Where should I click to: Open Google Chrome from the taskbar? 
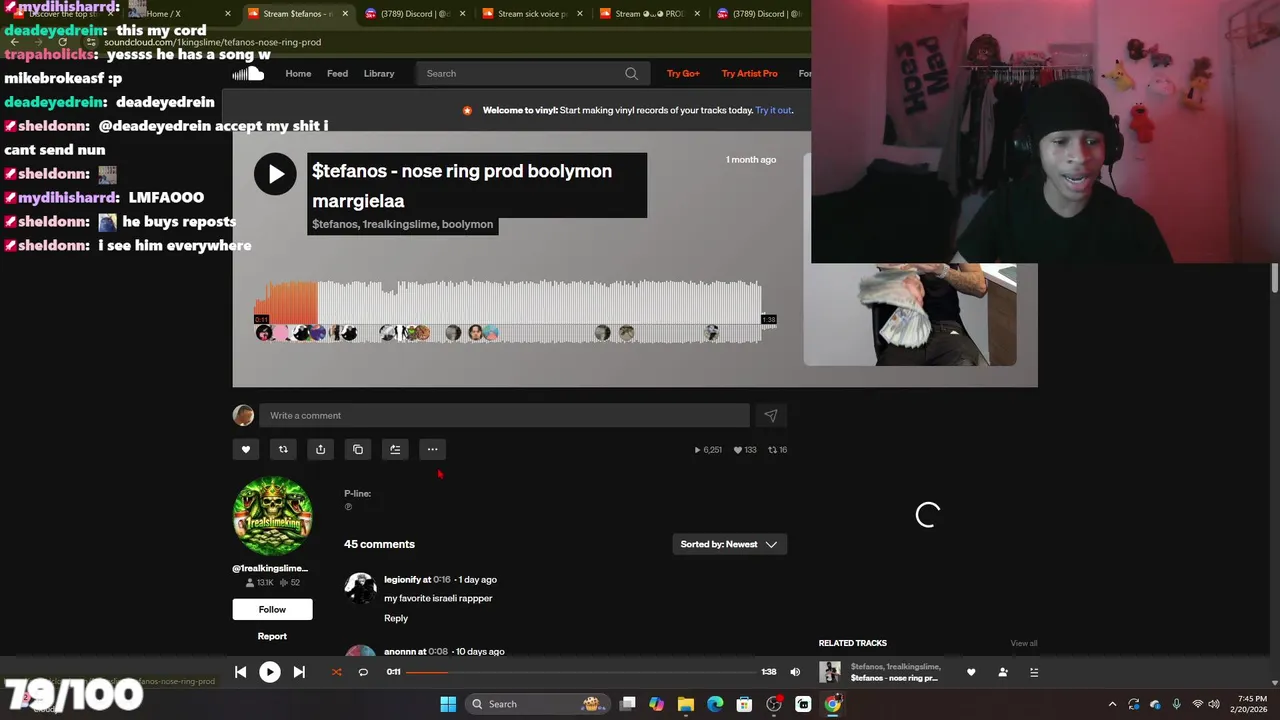tap(832, 704)
